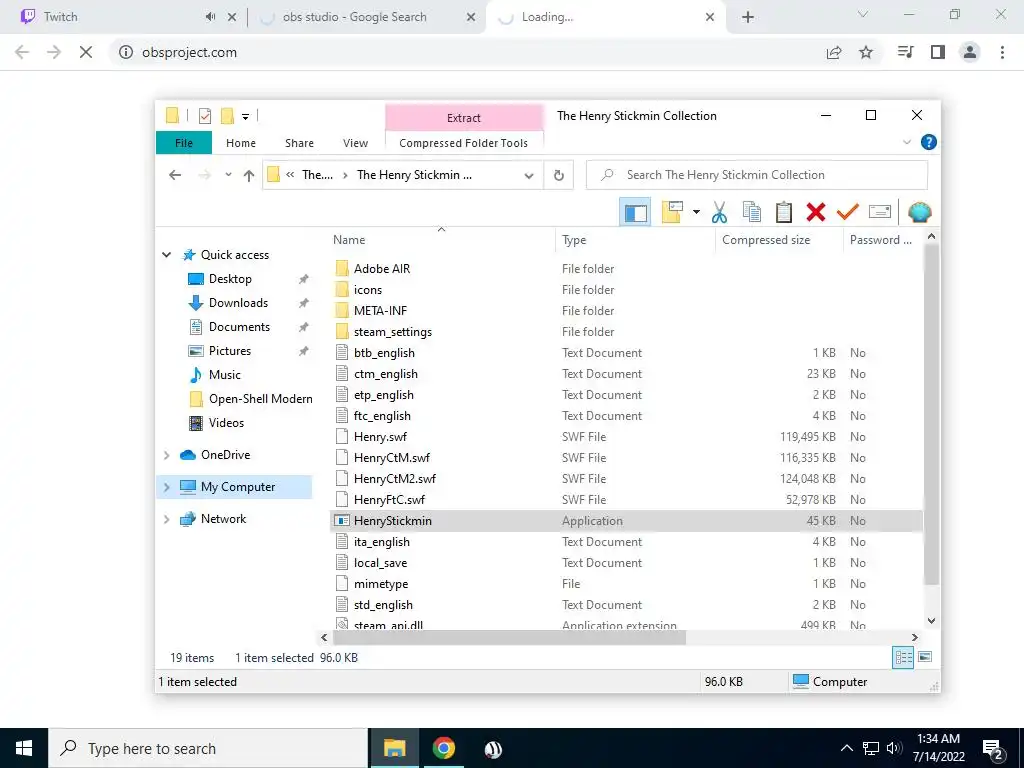Click the Paste clipboard toolbar icon
This screenshot has width=1024, height=768.
[784, 212]
